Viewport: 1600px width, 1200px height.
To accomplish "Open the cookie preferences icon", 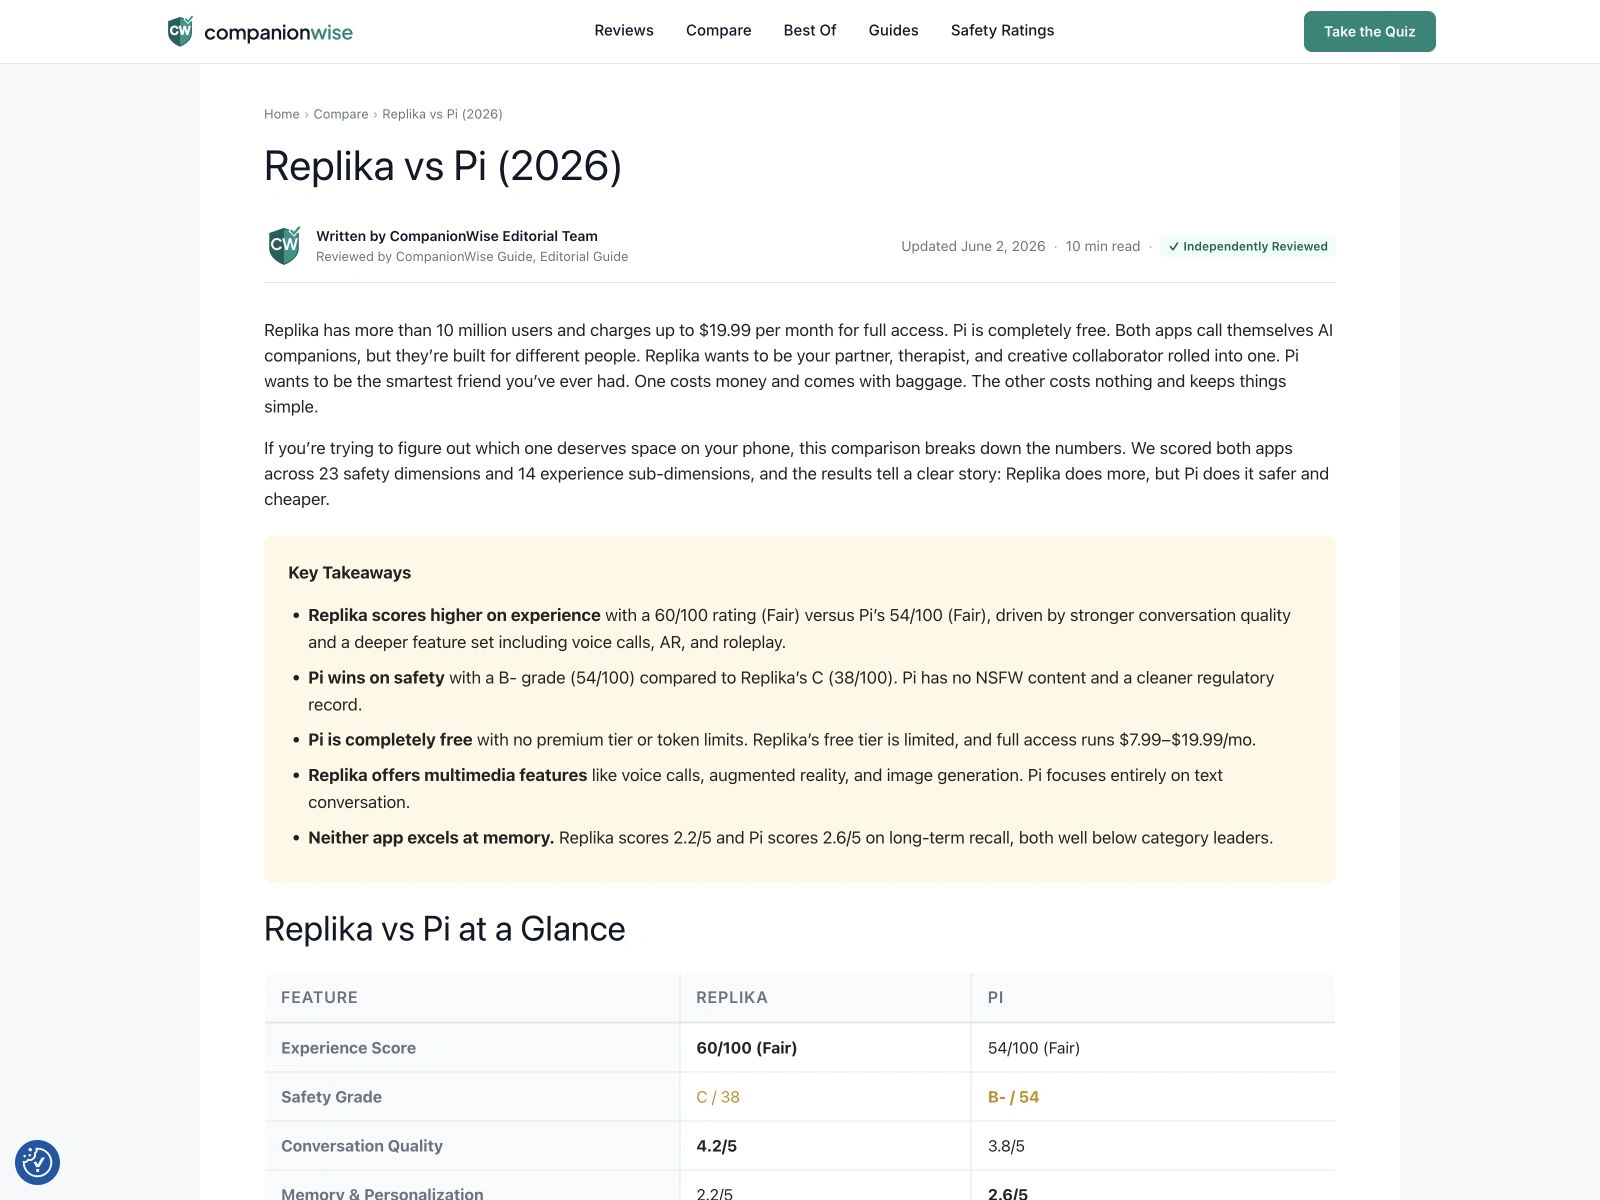I will 38,1162.
